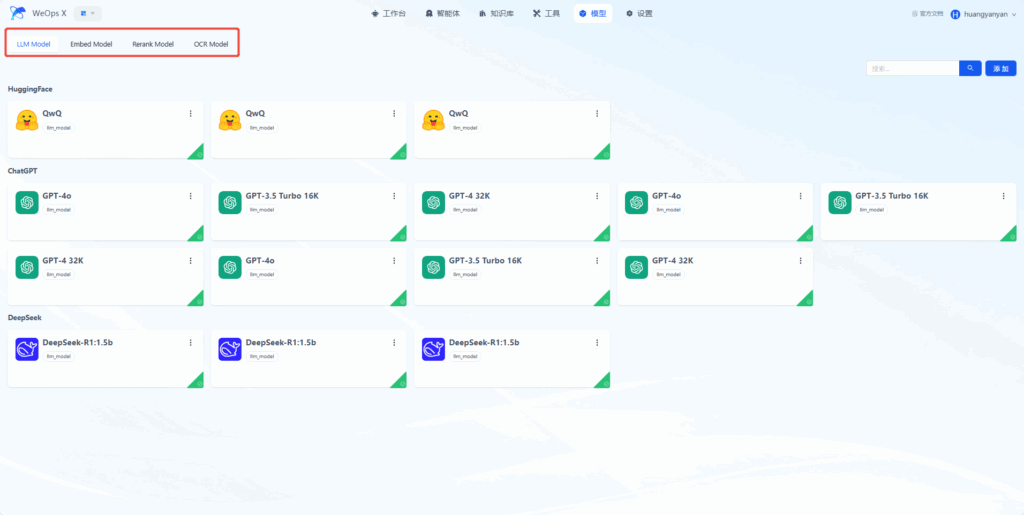Switch to the Rerank Model tab
The image size is (1024, 515).
point(153,44)
